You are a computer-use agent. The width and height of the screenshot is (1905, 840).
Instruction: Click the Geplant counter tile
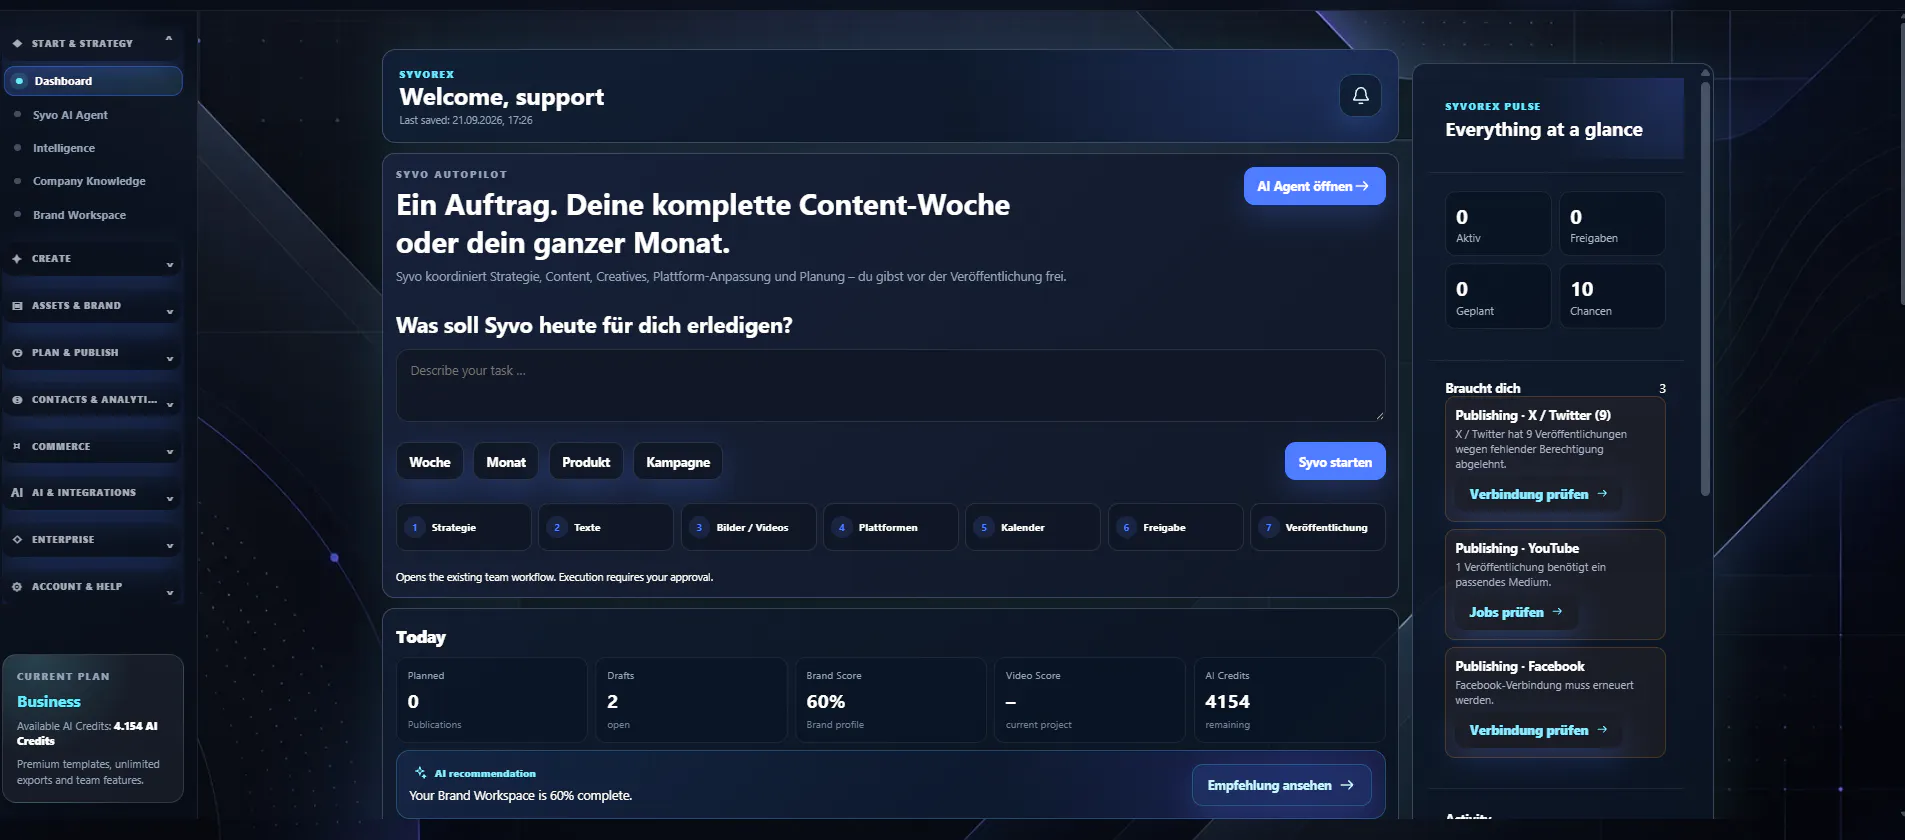pos(1498,296)
